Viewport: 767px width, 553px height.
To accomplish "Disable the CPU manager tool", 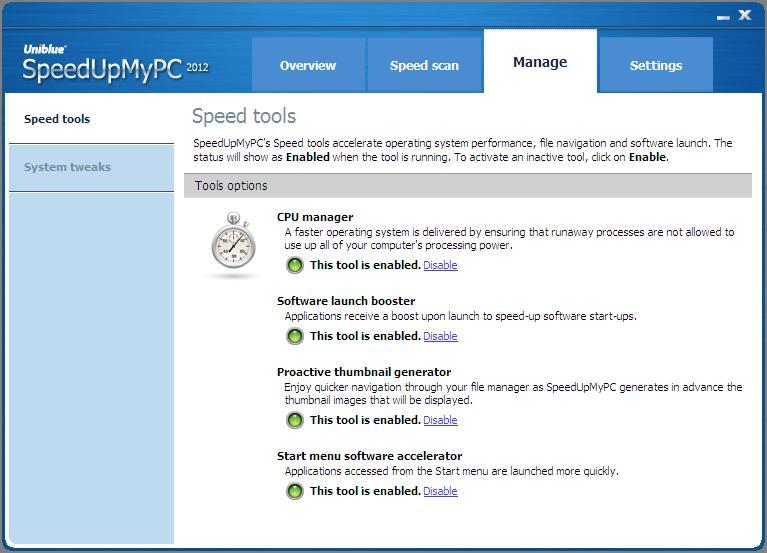I will 440,265.
